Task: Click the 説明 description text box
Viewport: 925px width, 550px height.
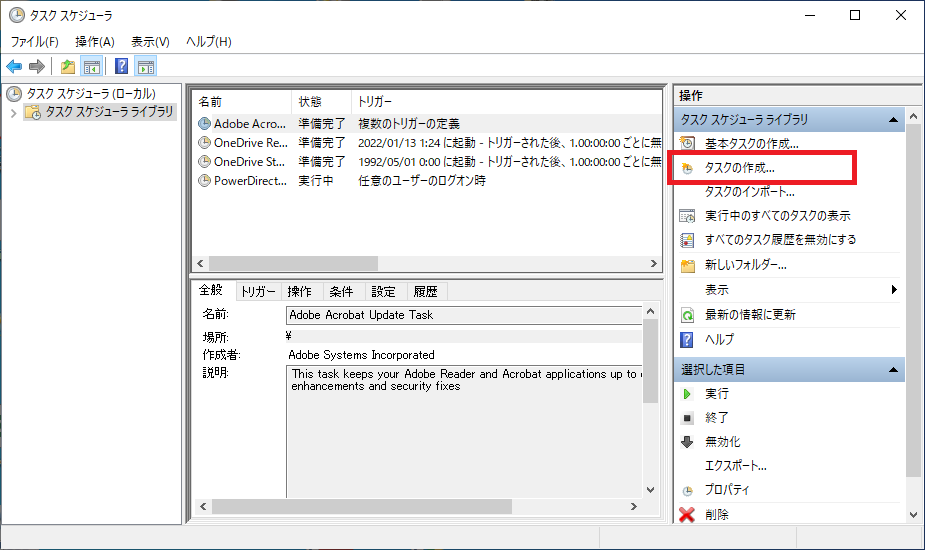Action: click(x=464, y=431)
